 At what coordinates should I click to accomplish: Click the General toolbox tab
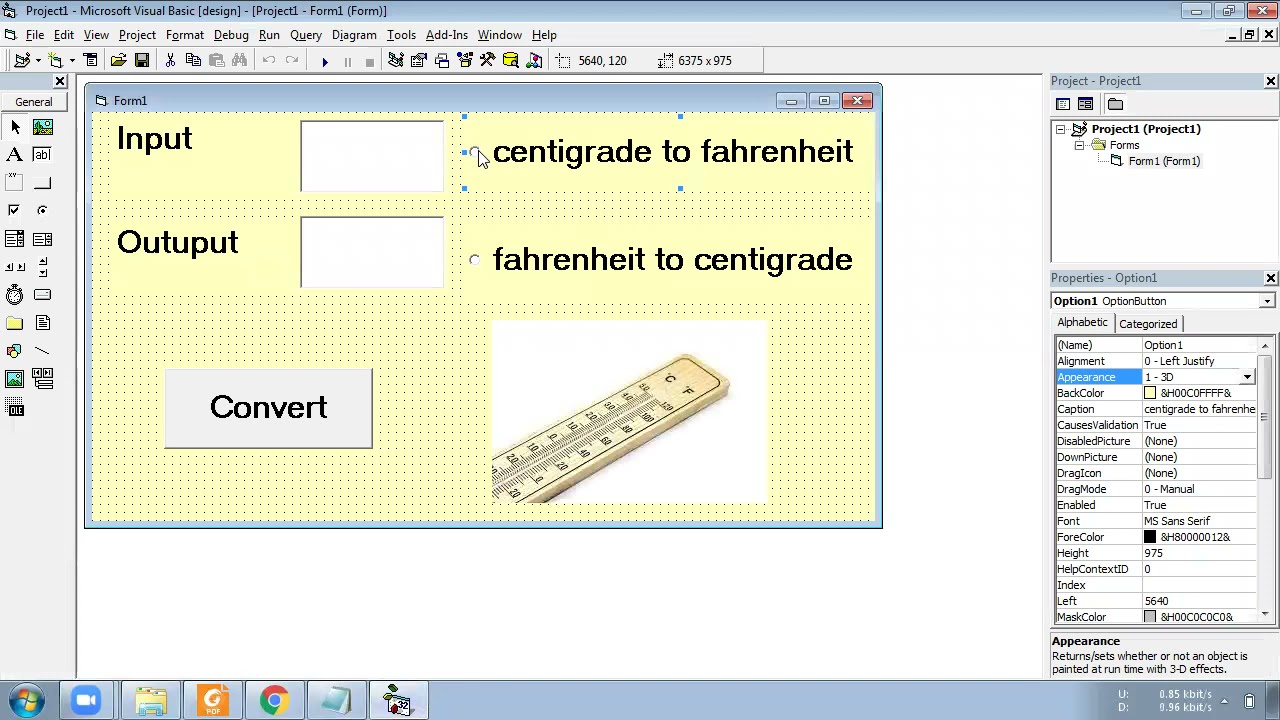(34, 102)
